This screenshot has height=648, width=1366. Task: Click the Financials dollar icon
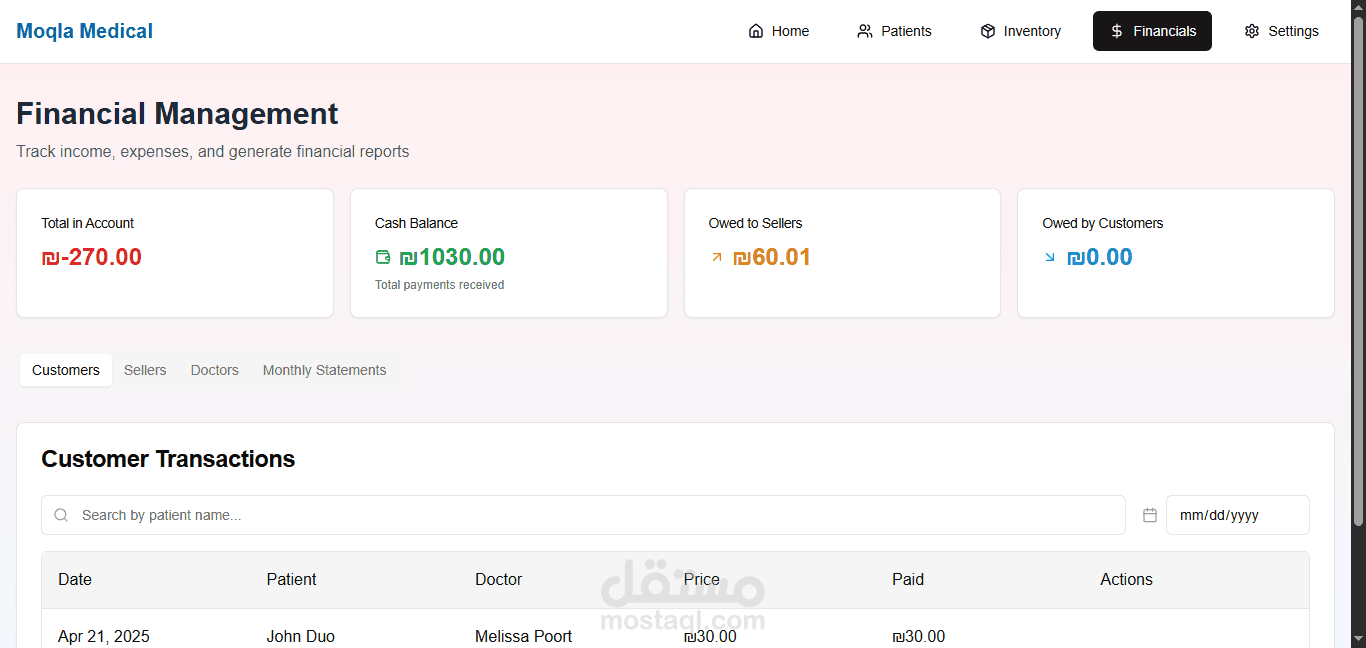[1117, 31]
